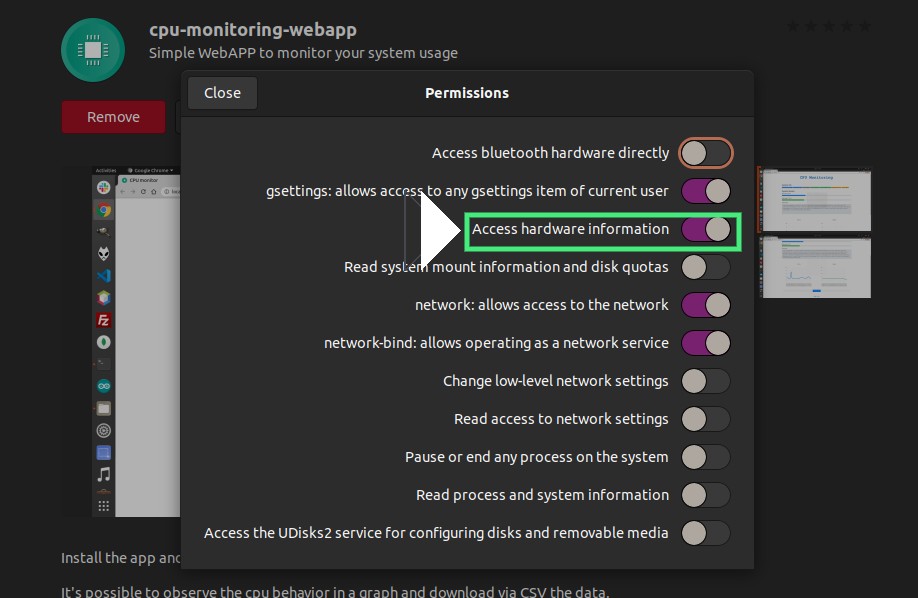Click the "Access hardware information" label

tap(570, 229)
